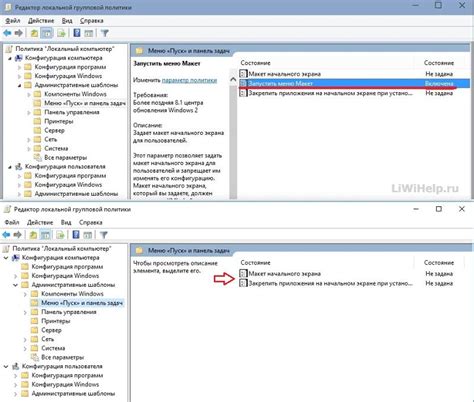
Task: Click the Export list icon in the lower window toolbar
Action: tap(60, 235)
